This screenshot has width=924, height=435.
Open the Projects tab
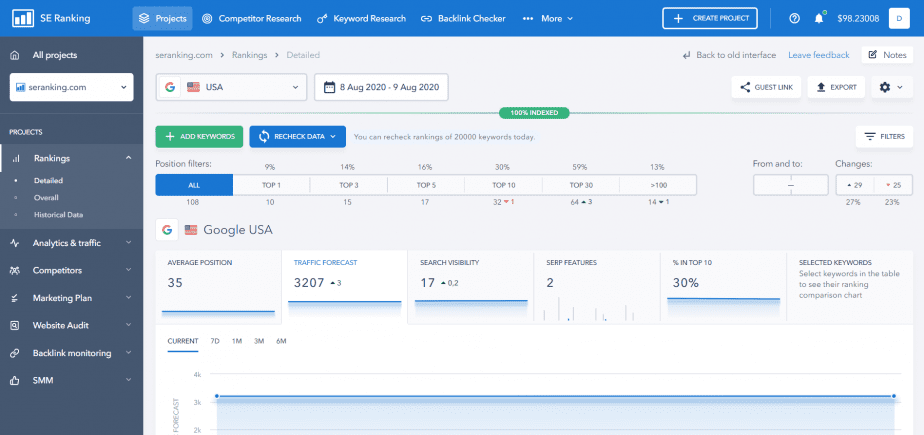tap(163, 19)
